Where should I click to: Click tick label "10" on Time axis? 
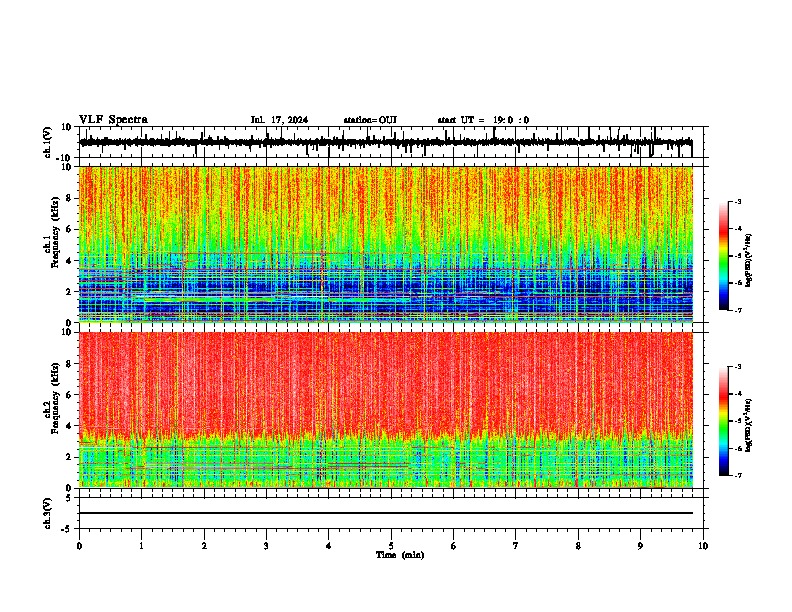tap(703, 546)
